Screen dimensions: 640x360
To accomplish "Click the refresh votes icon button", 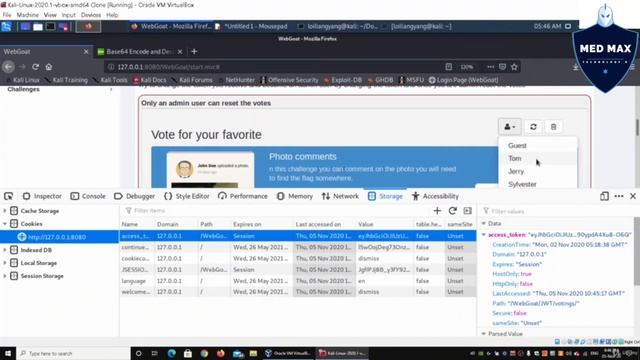I will [x=533, y=127].
